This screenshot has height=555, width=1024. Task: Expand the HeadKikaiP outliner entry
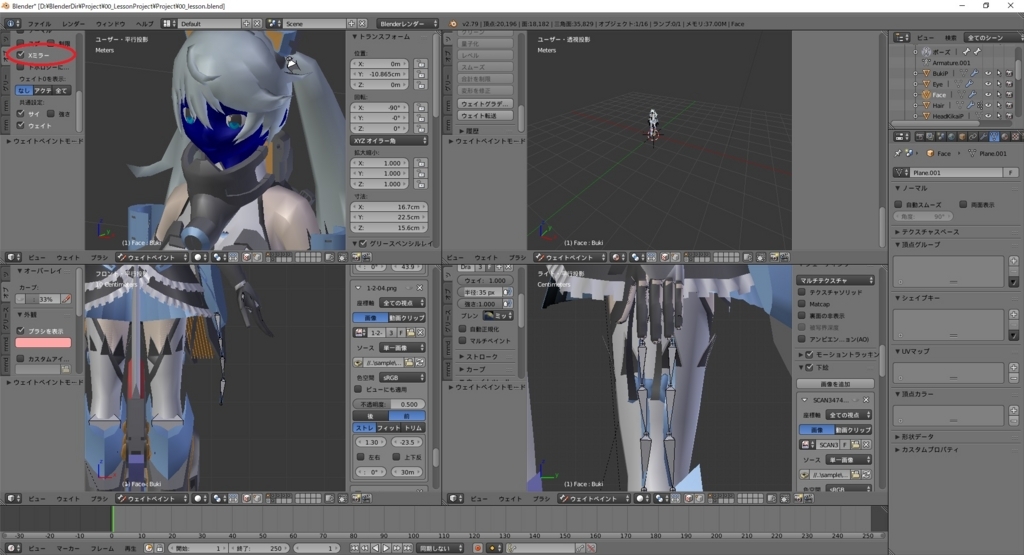[x=916, y=116]
